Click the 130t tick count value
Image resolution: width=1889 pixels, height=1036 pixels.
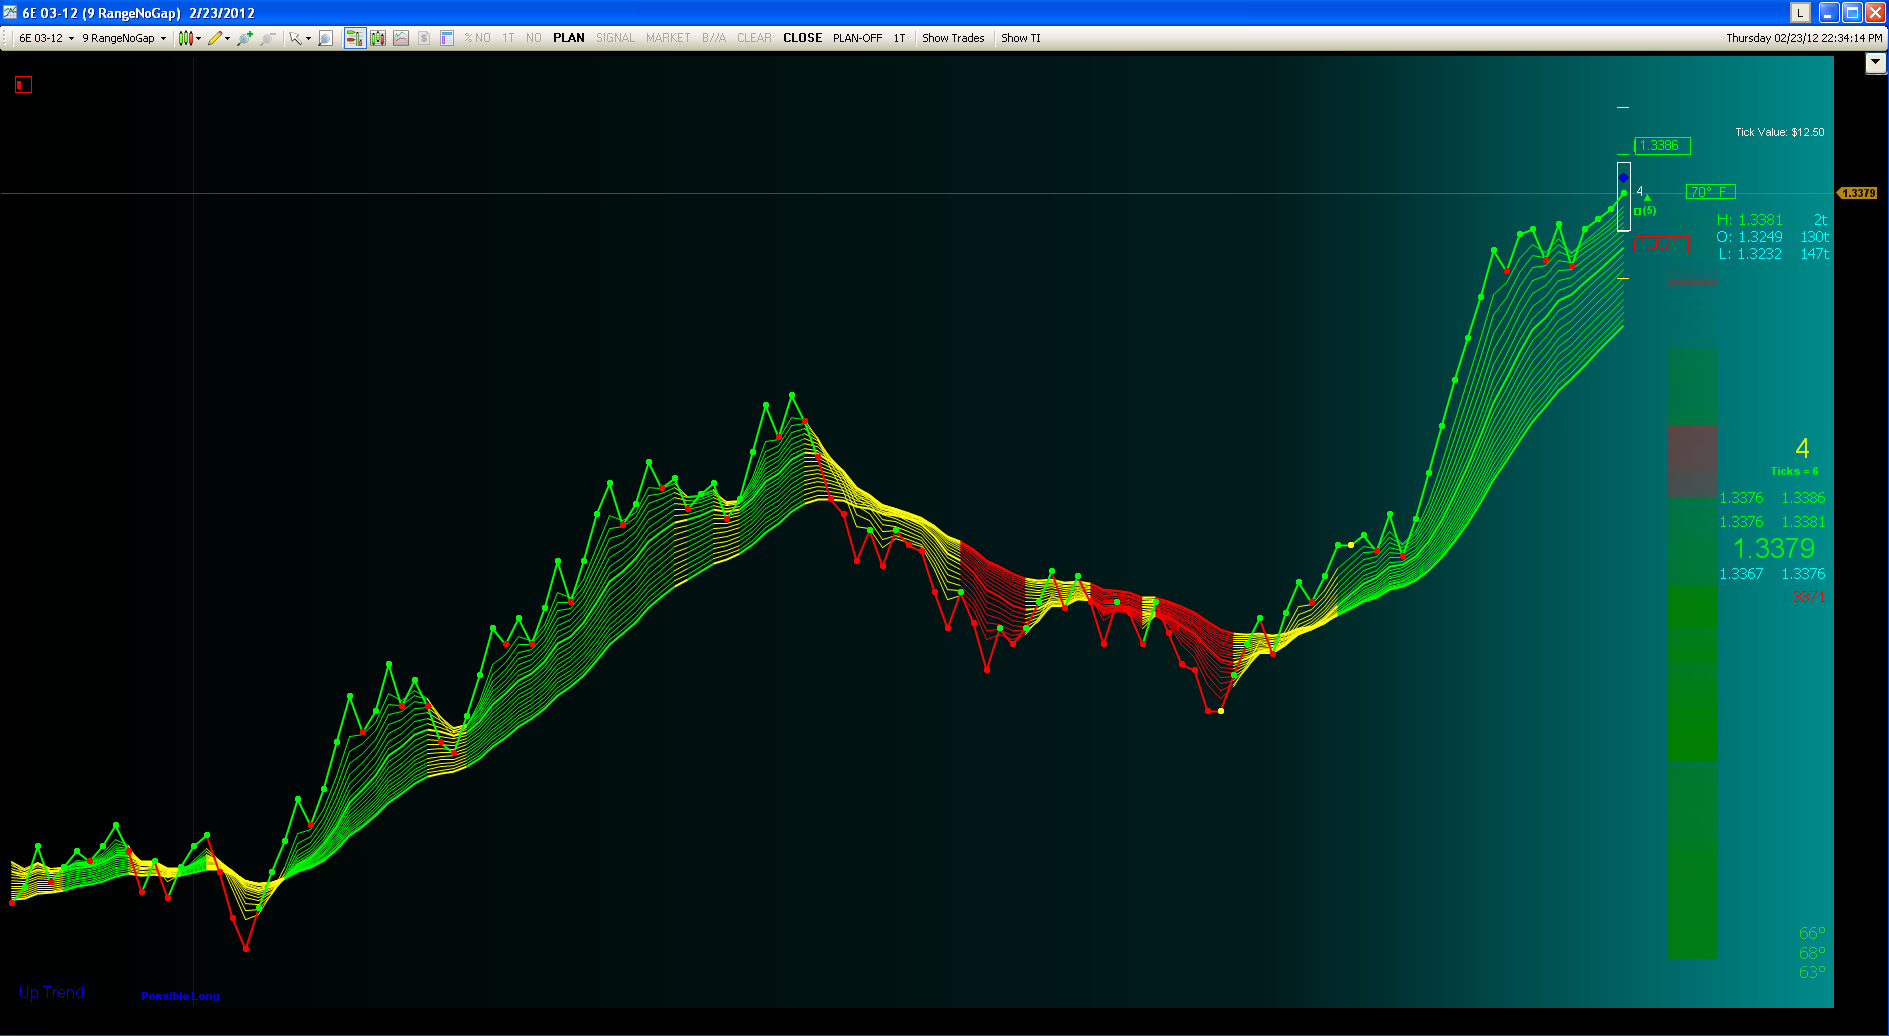(1814, 237)
